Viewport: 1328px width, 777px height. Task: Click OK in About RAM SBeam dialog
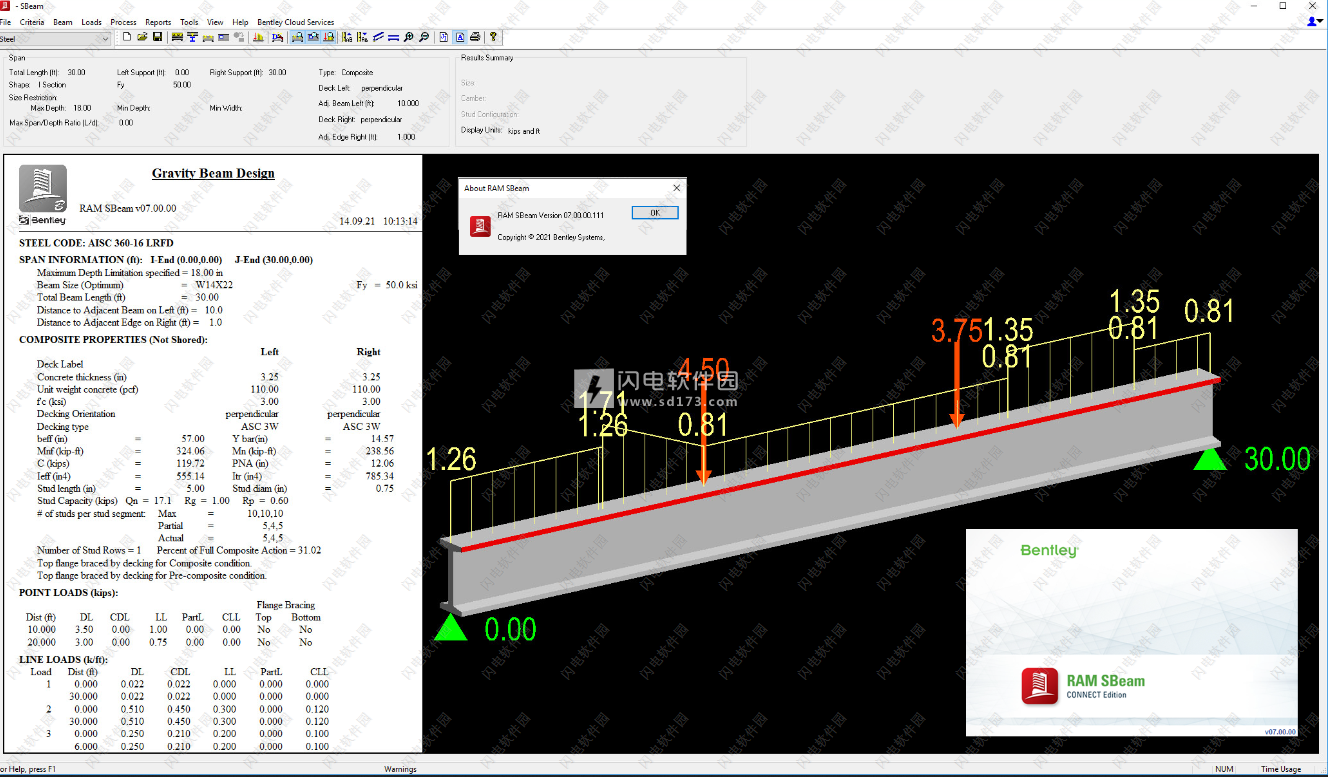pos(655,213)
